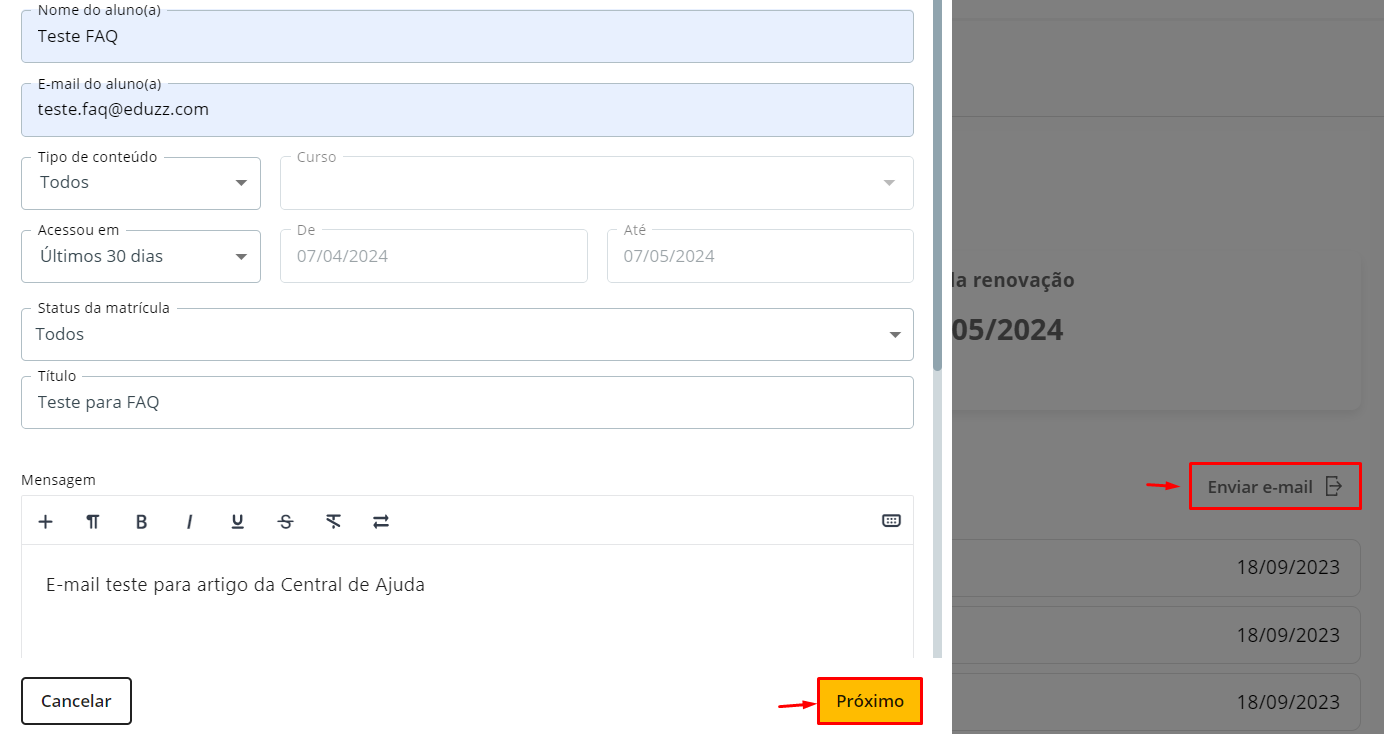Apply strikethrough formatting to the message

tap(285, 521)
